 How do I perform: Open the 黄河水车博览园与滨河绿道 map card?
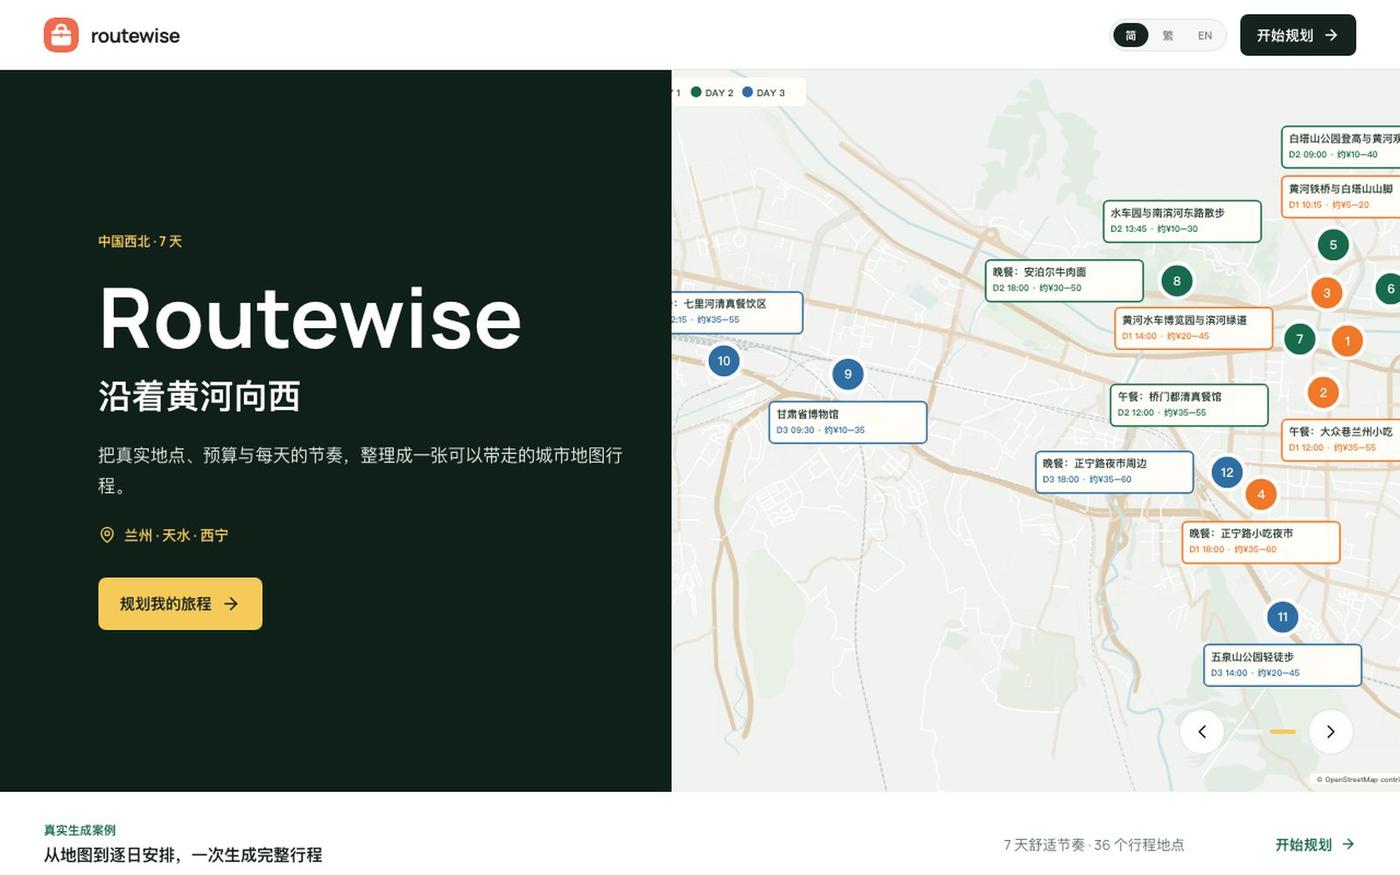tap(1194, 328)
